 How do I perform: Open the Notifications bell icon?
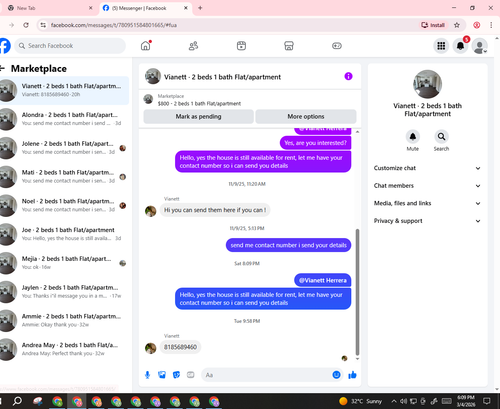coord(460,46)
